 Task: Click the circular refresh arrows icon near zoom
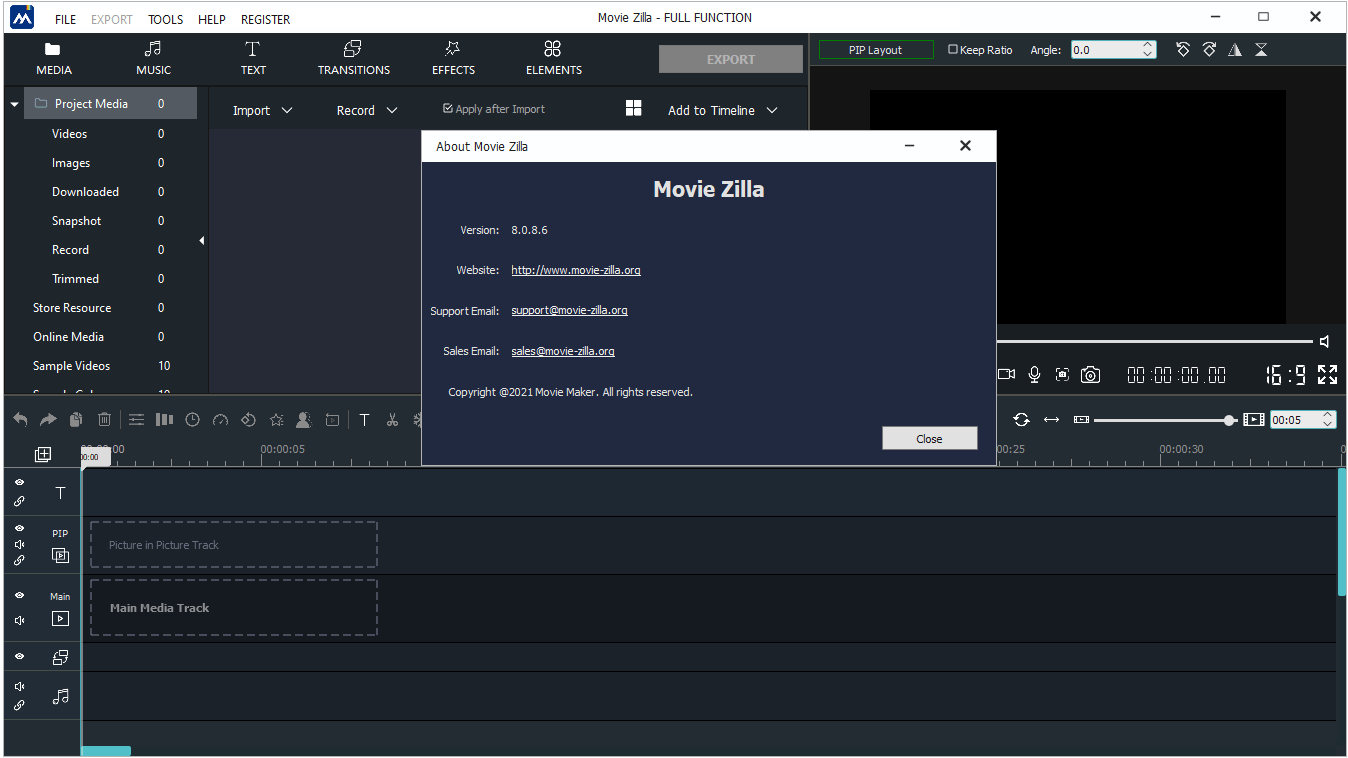(1021, 420)
